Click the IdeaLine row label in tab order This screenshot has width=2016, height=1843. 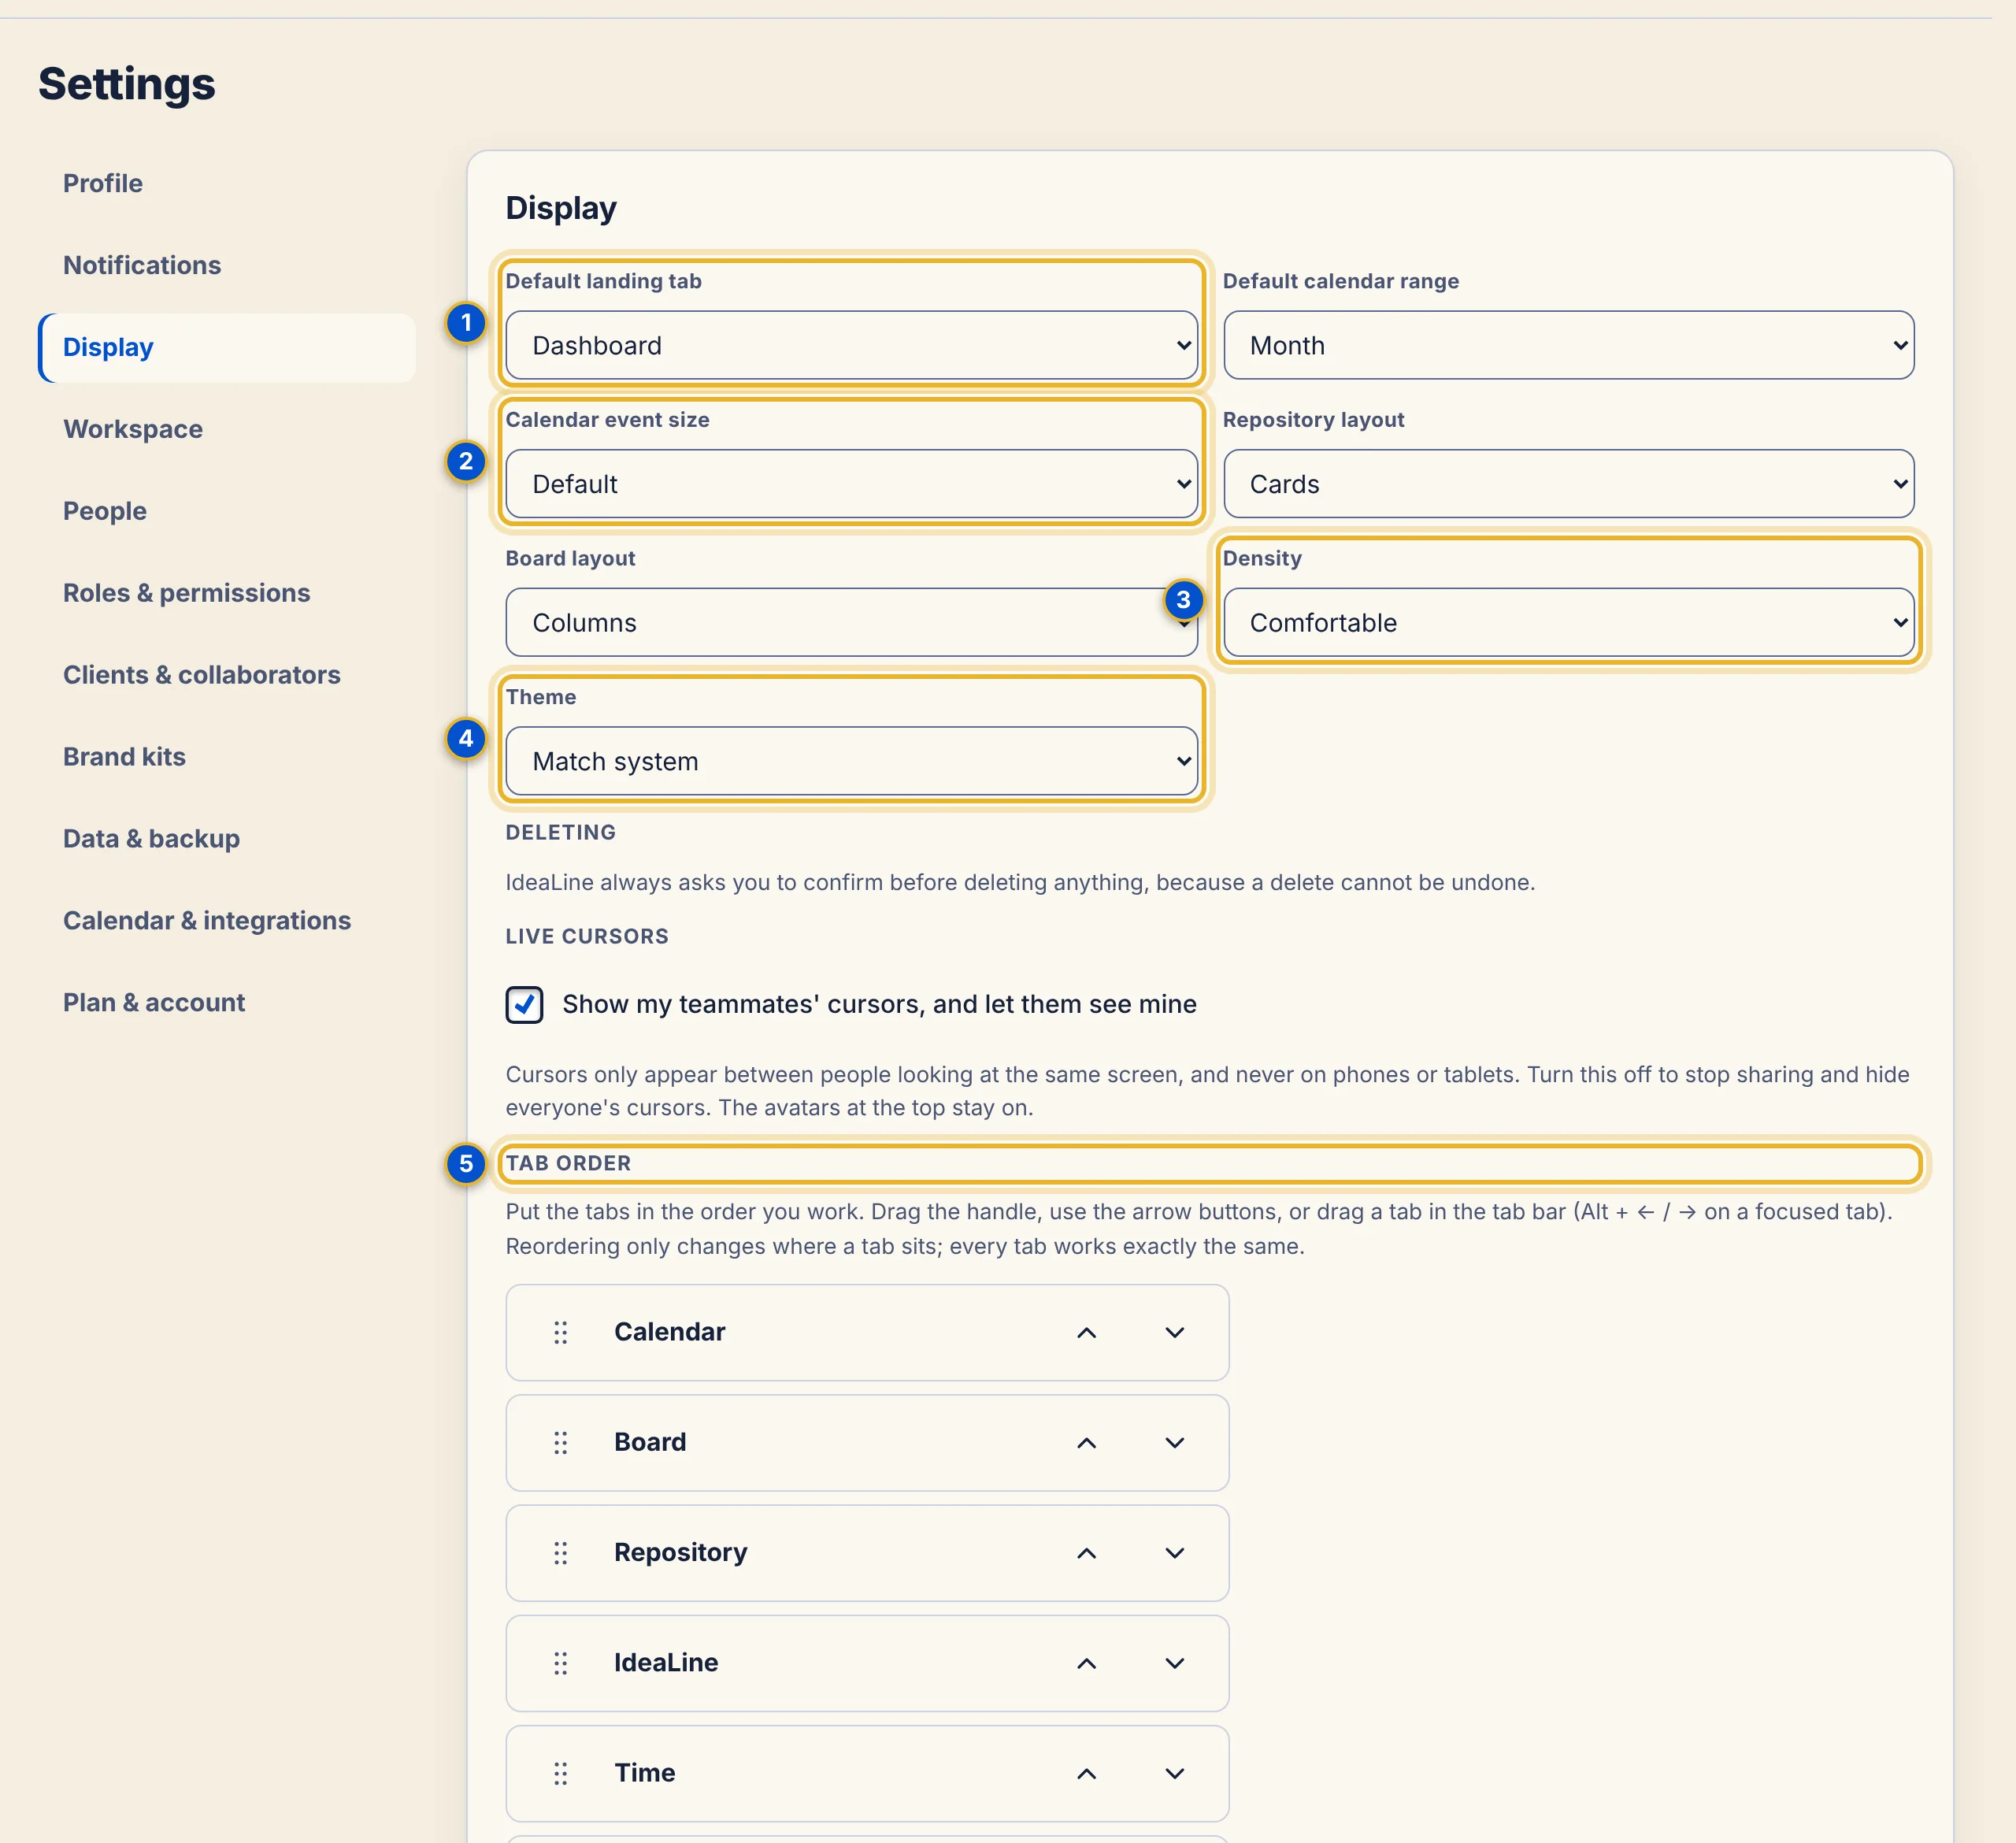(x=666, y=1662)
